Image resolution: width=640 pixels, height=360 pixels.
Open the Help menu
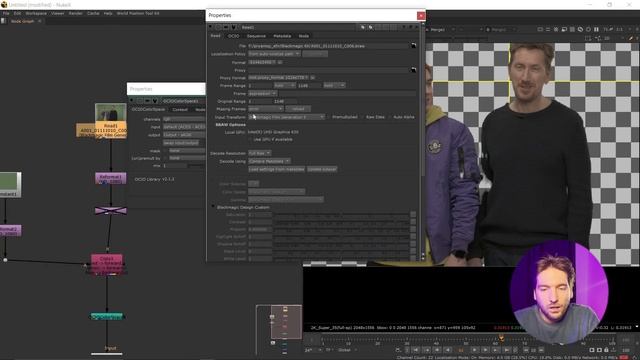pyautogui.click(x=108, y=13)
